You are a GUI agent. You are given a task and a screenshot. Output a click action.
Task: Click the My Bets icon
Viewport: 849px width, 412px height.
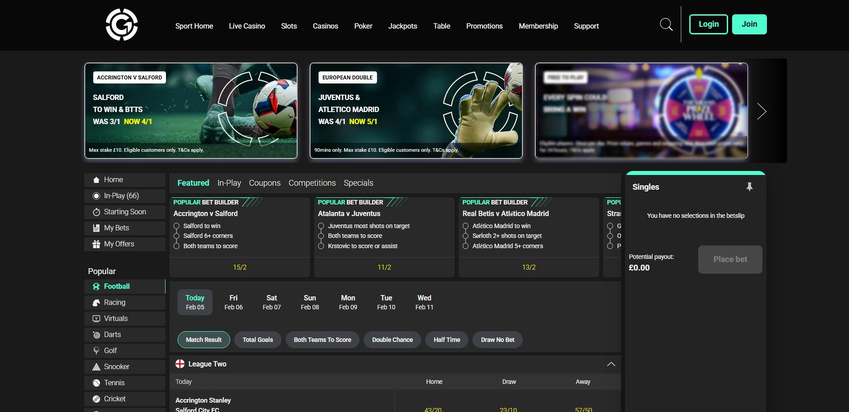(96, 228)
